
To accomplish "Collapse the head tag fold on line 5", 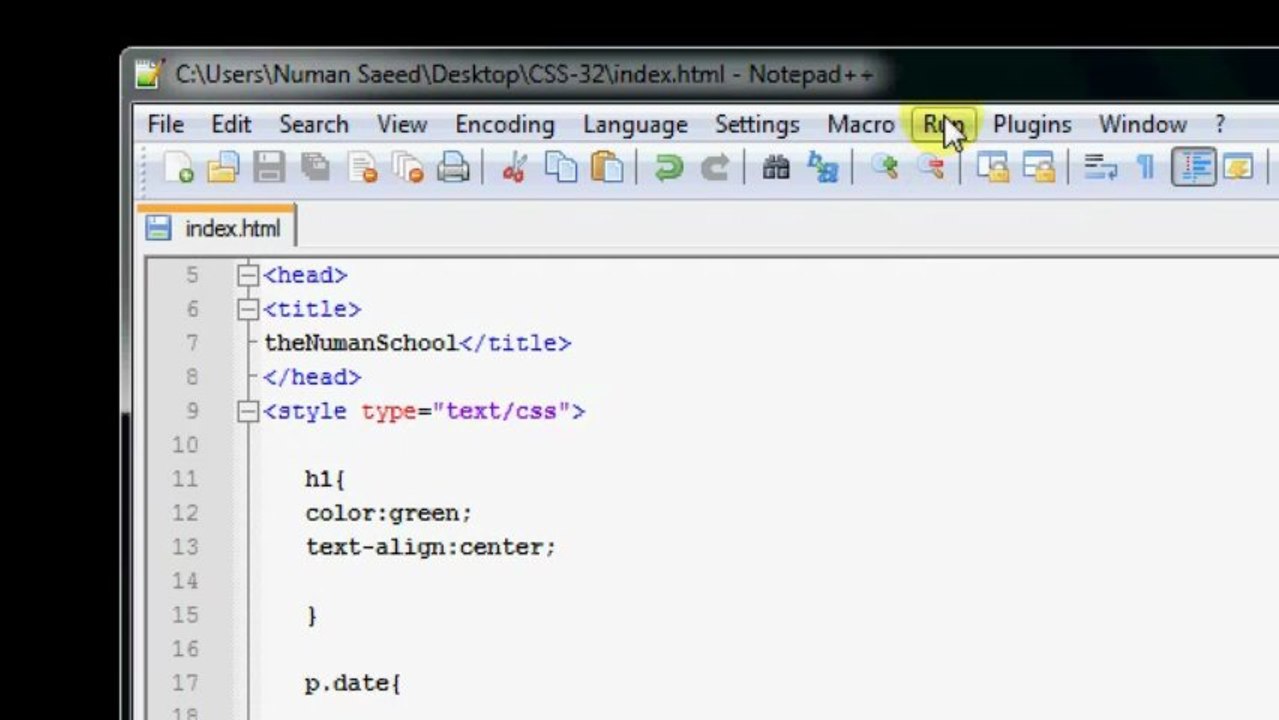I will click(248, 275).
